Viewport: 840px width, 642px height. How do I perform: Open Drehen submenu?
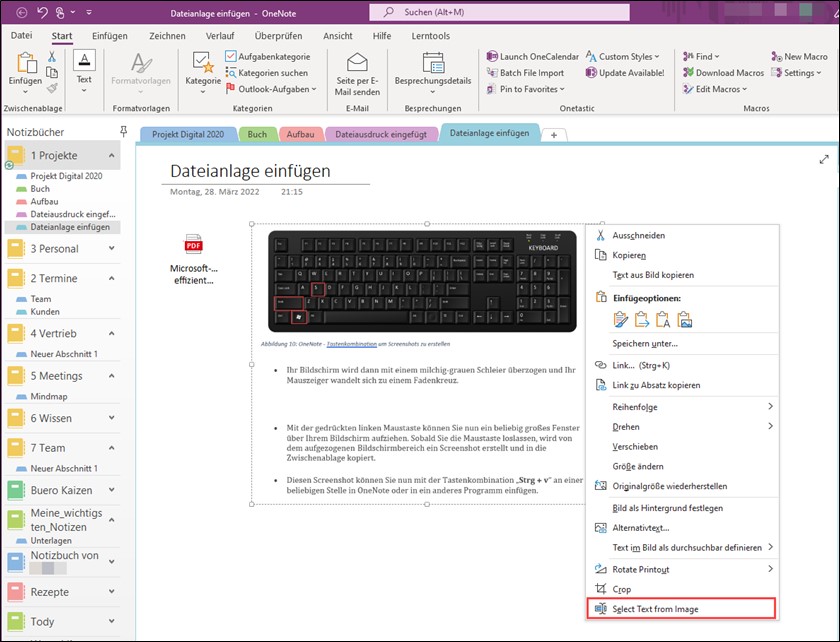coord(682,427)
